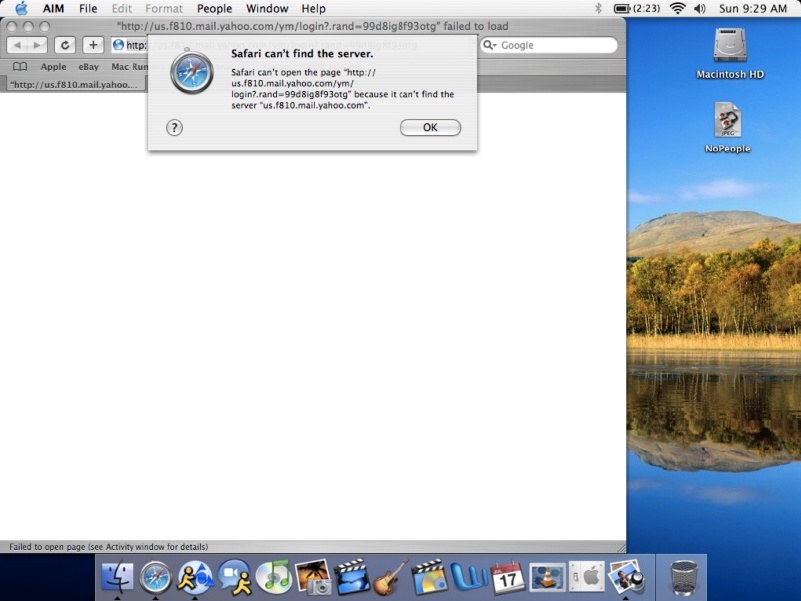Click the globe icon in the address field
The width and height of the screenshot is (801, 601).
[x=119, y=45]
